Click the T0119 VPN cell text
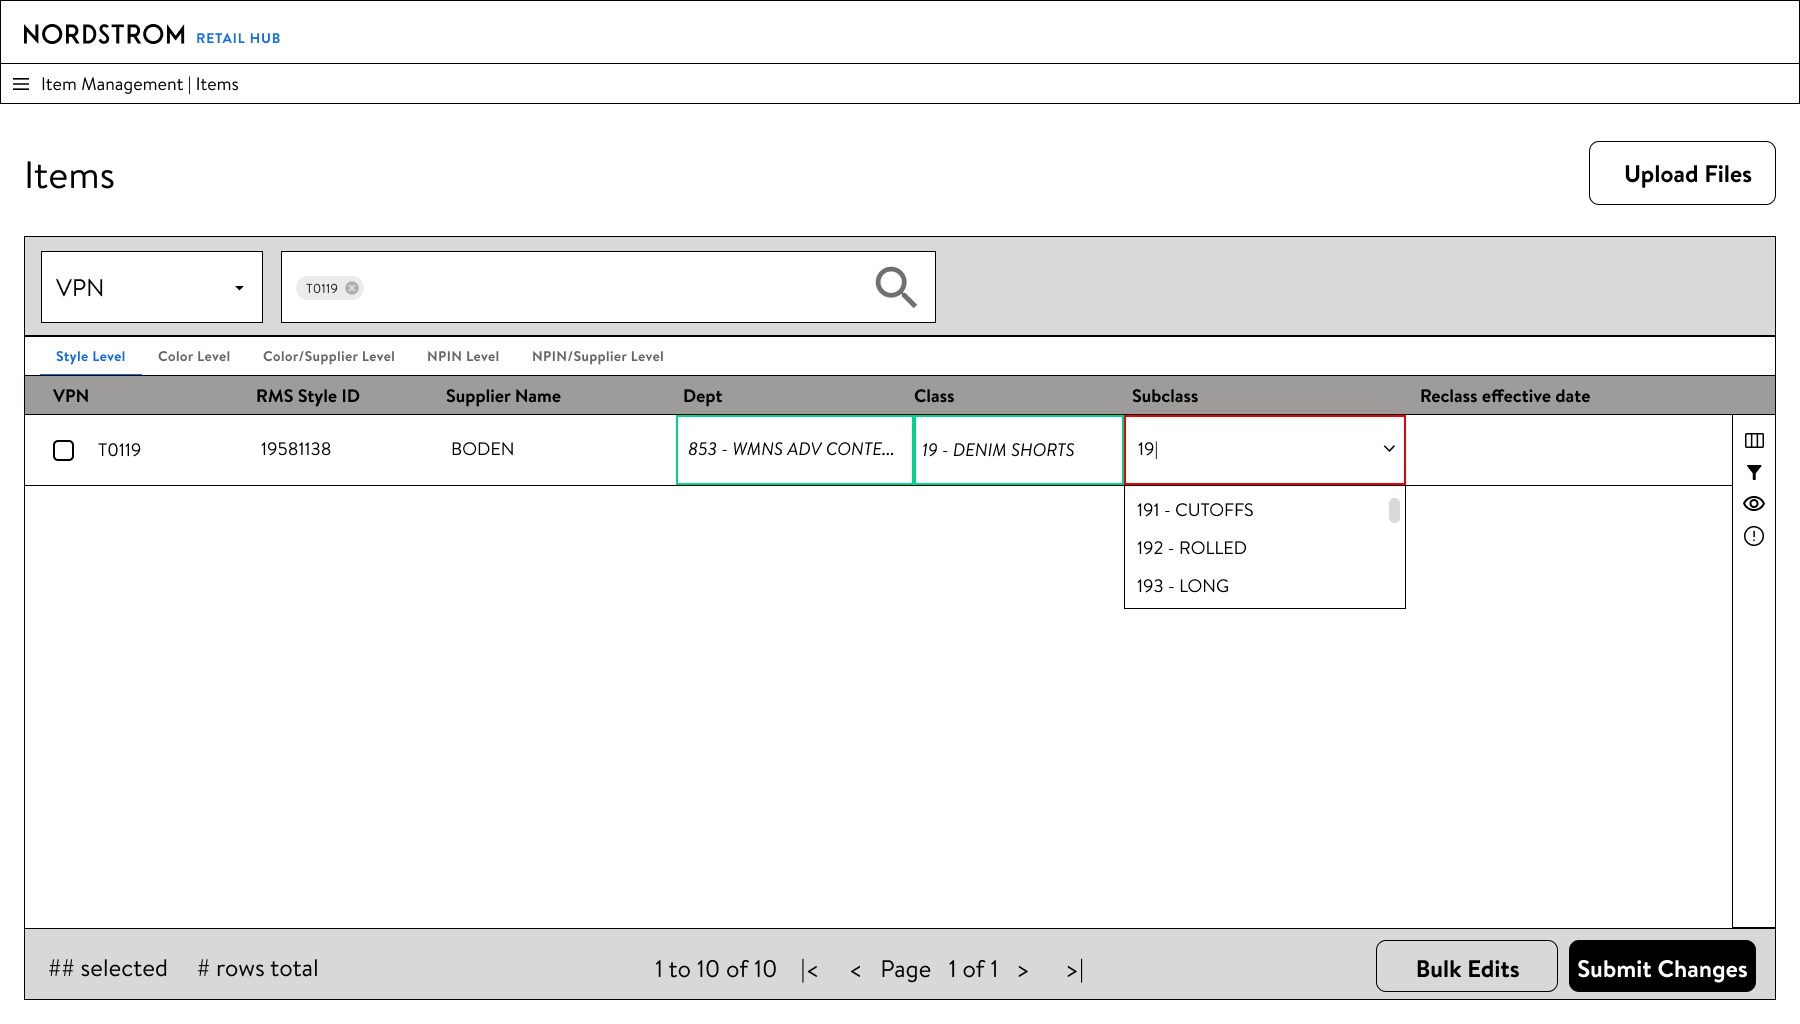The height and width of the screenshot is (1024, 1800). tap(119, 450)
